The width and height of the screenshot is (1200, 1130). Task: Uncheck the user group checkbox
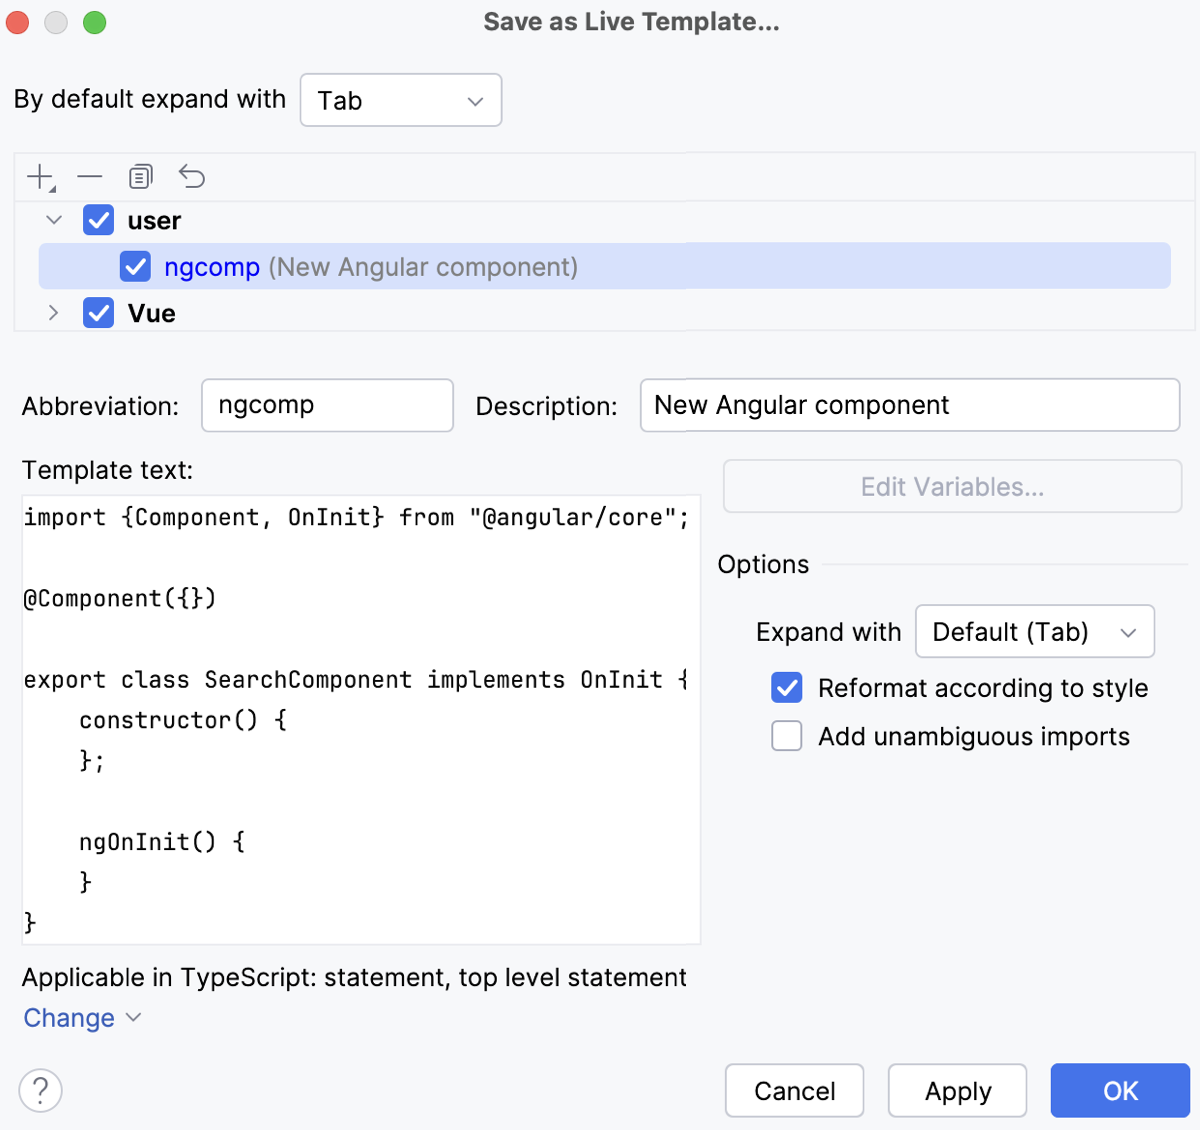[99, 220]
